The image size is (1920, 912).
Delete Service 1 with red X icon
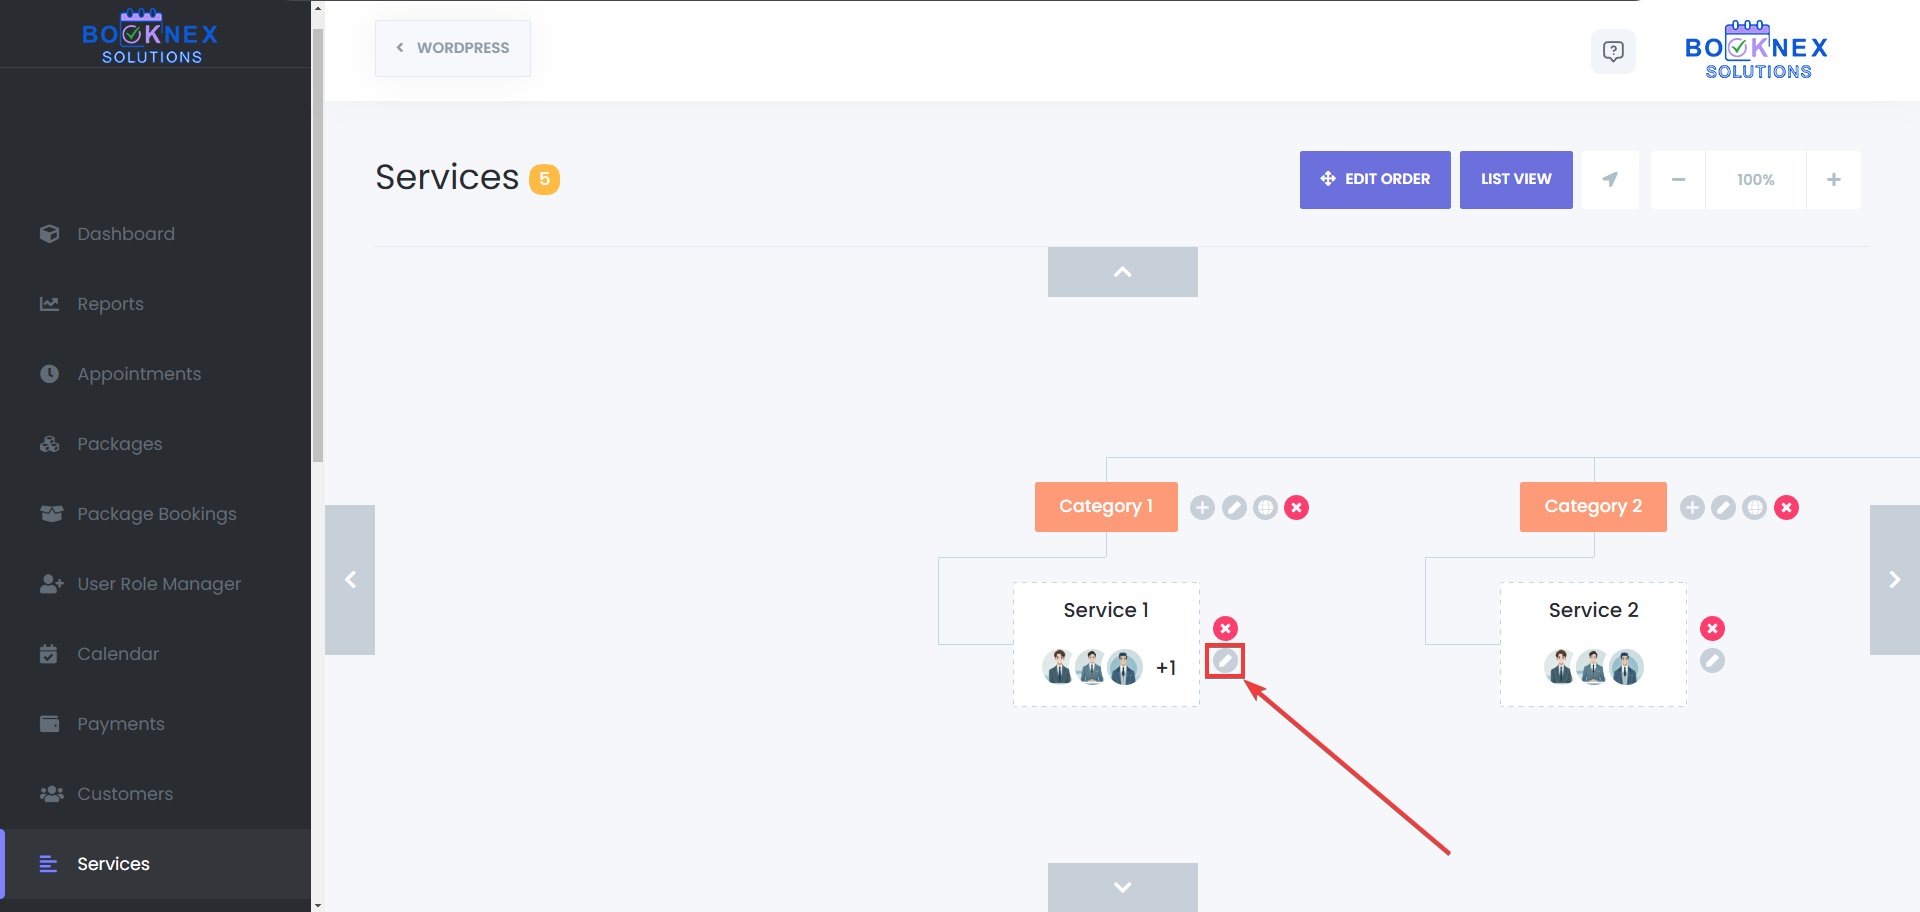point(1225,628)
